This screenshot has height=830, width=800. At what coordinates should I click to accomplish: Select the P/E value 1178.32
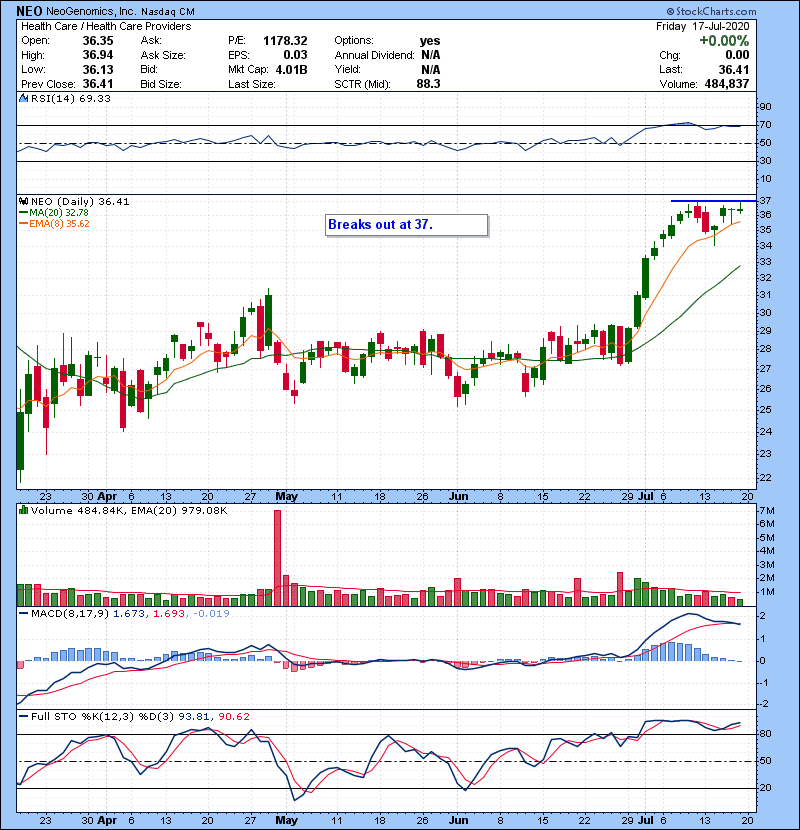coord(285,41)
